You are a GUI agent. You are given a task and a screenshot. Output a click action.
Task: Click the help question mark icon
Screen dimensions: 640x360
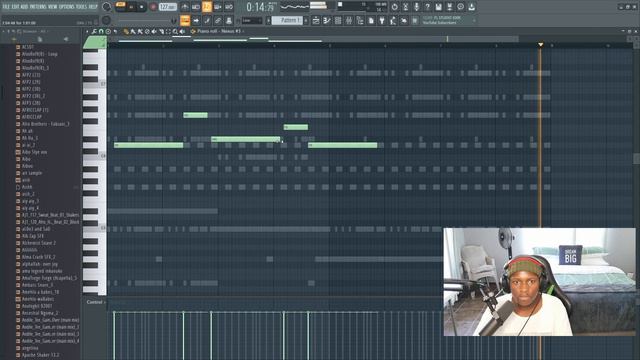click(x=427, y=7)
